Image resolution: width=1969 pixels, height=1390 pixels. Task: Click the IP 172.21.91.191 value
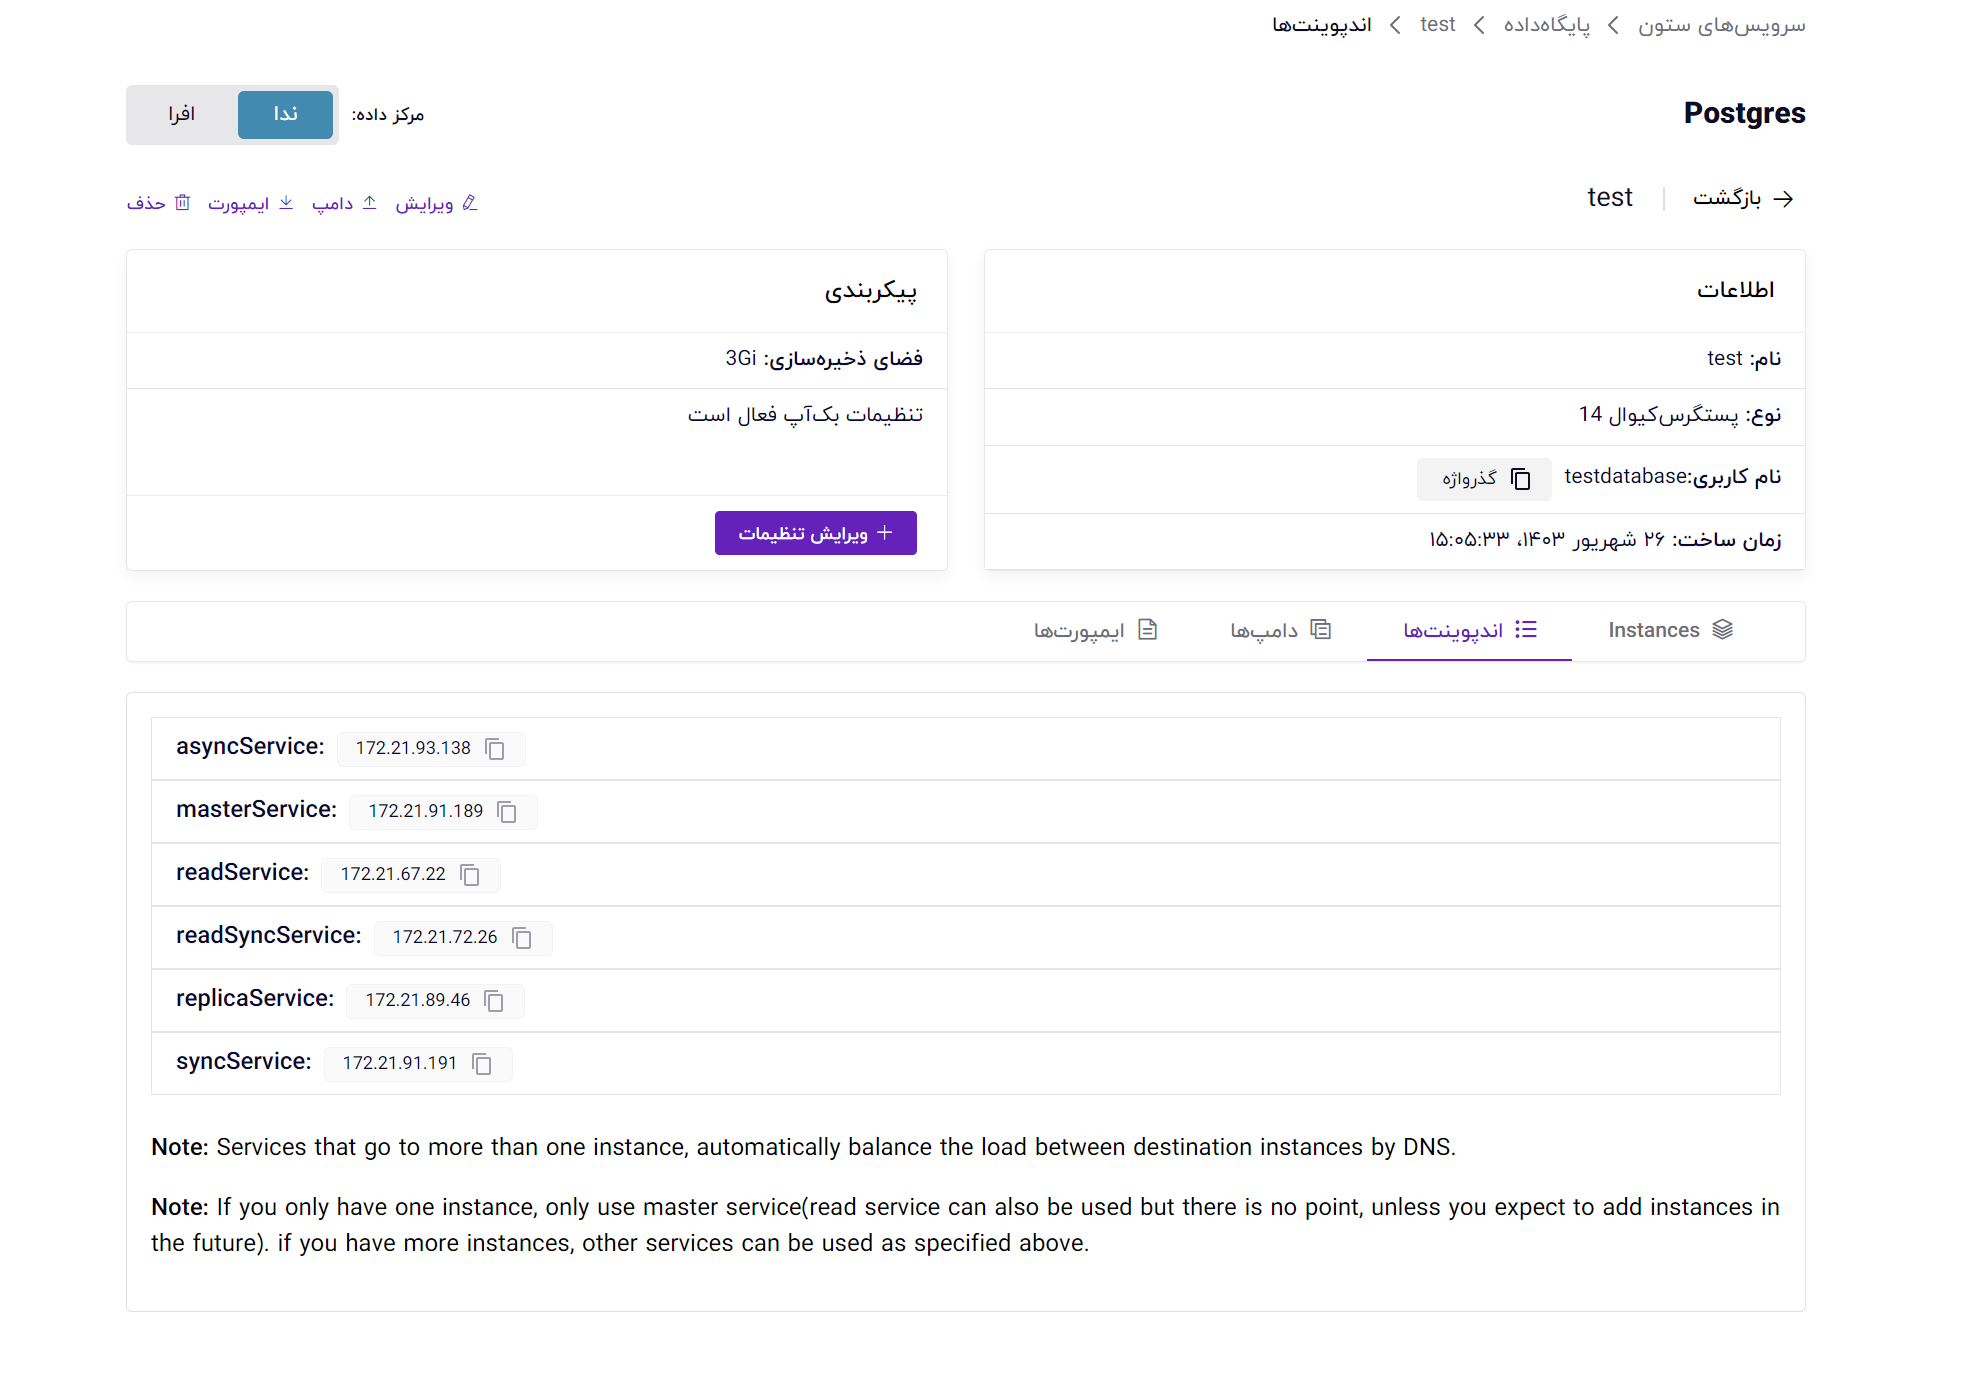coord(400,1063)
